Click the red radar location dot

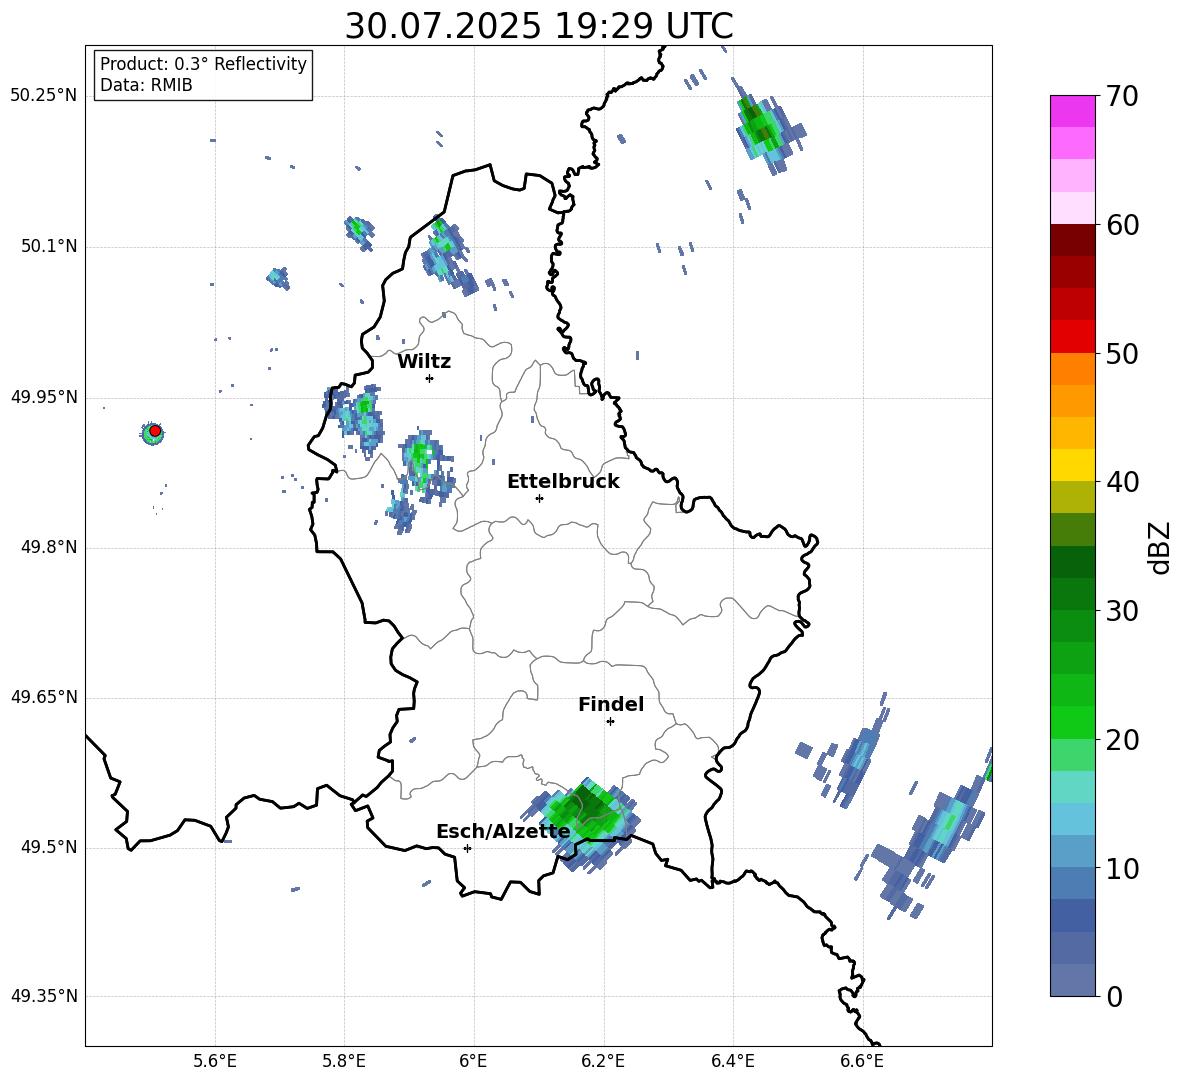[x=155, y=430]
